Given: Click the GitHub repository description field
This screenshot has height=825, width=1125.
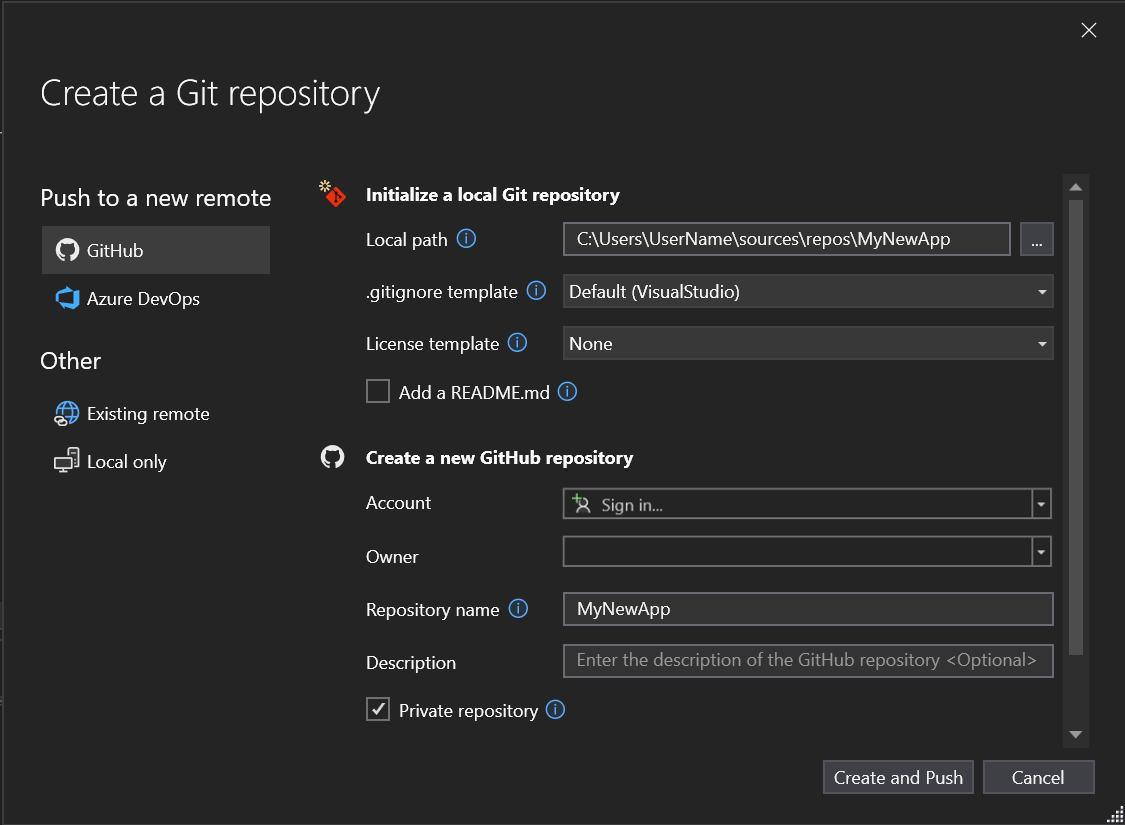Looking at the screenshot, I should pyautogui.click(x=807, y=660).
